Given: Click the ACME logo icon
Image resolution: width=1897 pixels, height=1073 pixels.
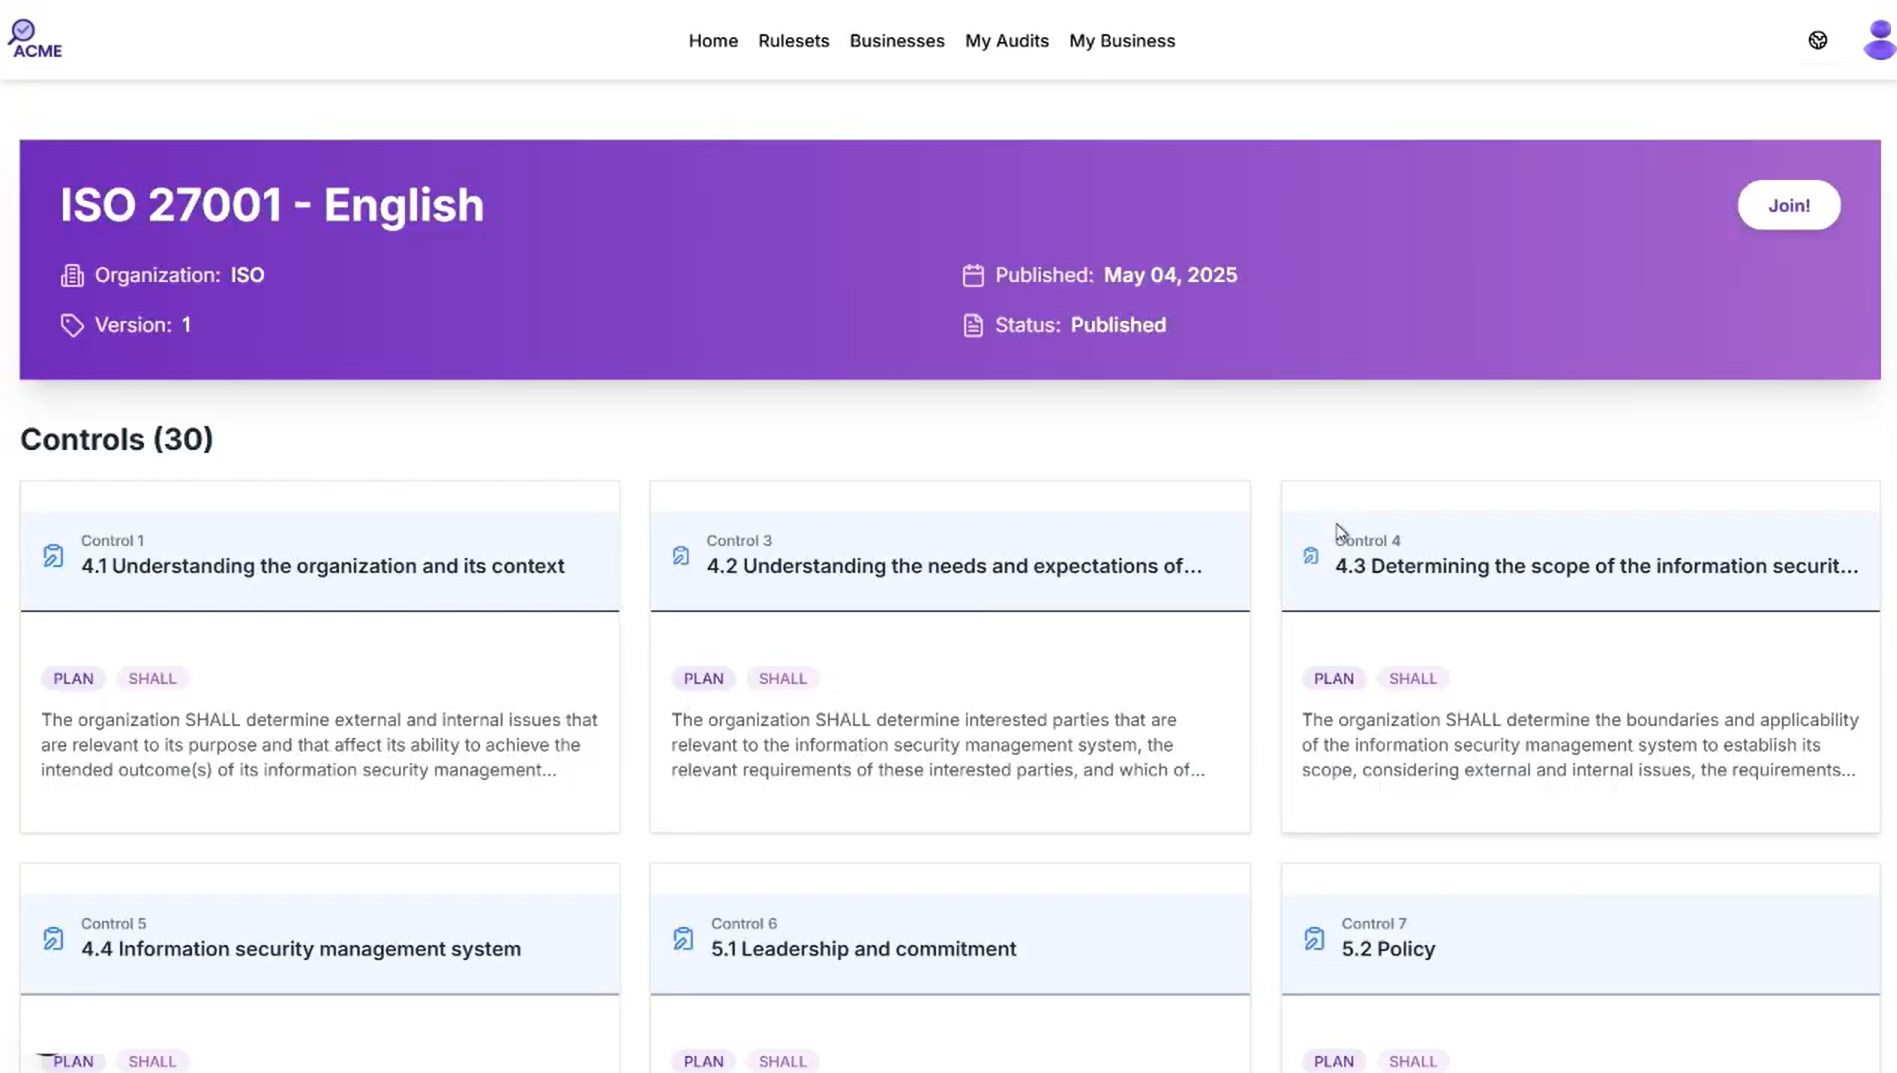Looking at the screenshot, I should 35,40.
